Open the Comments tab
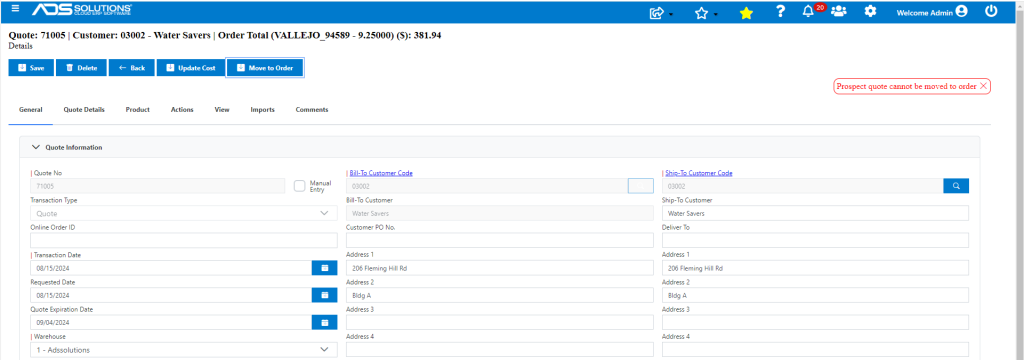This screenshot has height=360, width=1024. pos(312,110)
